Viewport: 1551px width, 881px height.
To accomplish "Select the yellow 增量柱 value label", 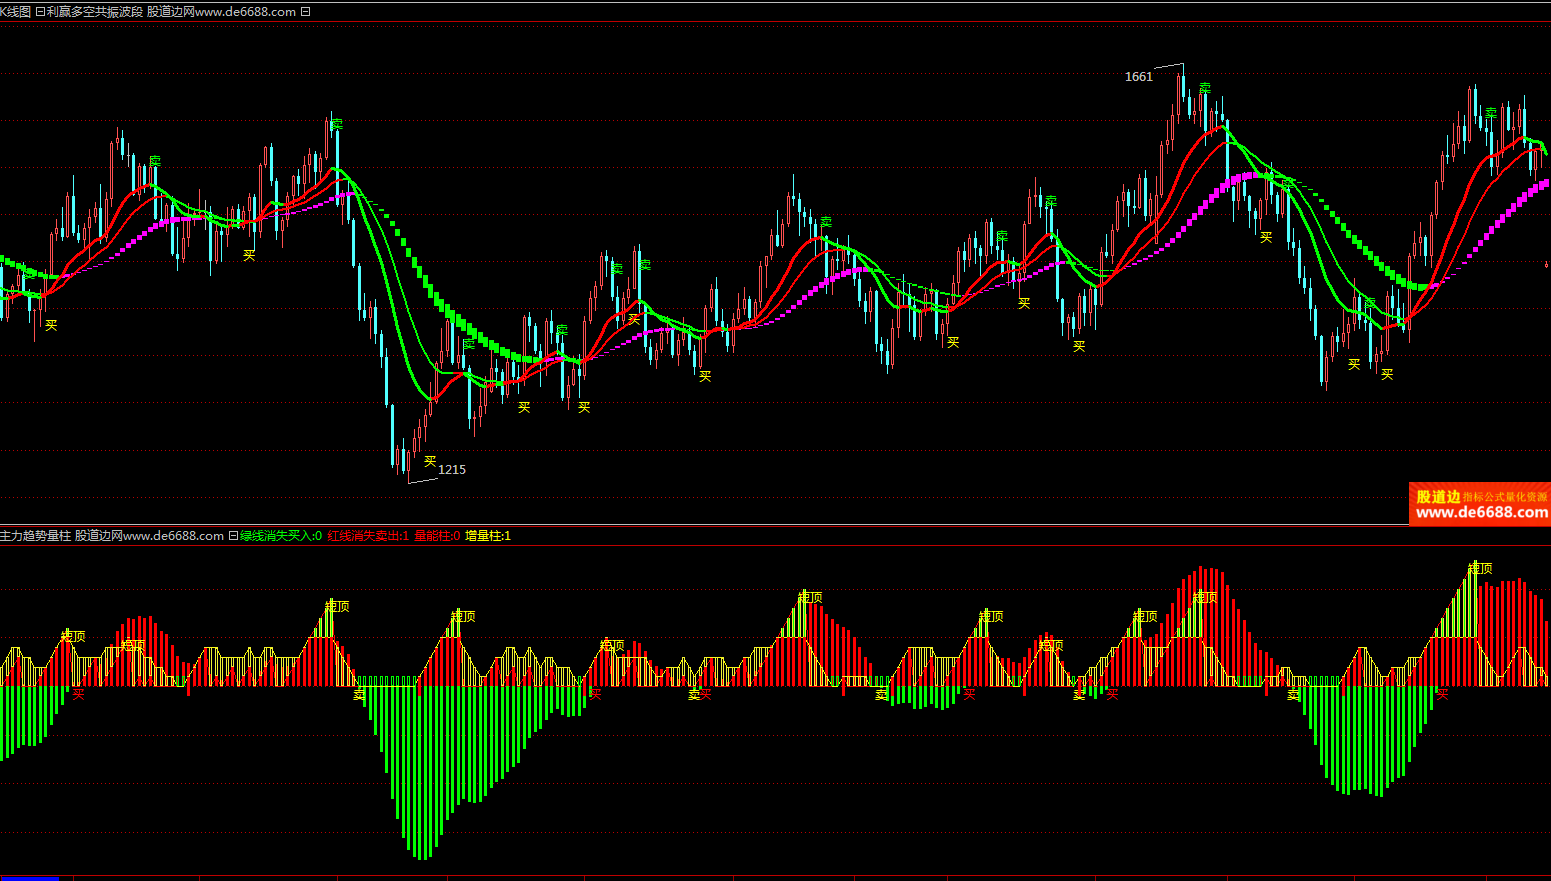I will point(488,536).
